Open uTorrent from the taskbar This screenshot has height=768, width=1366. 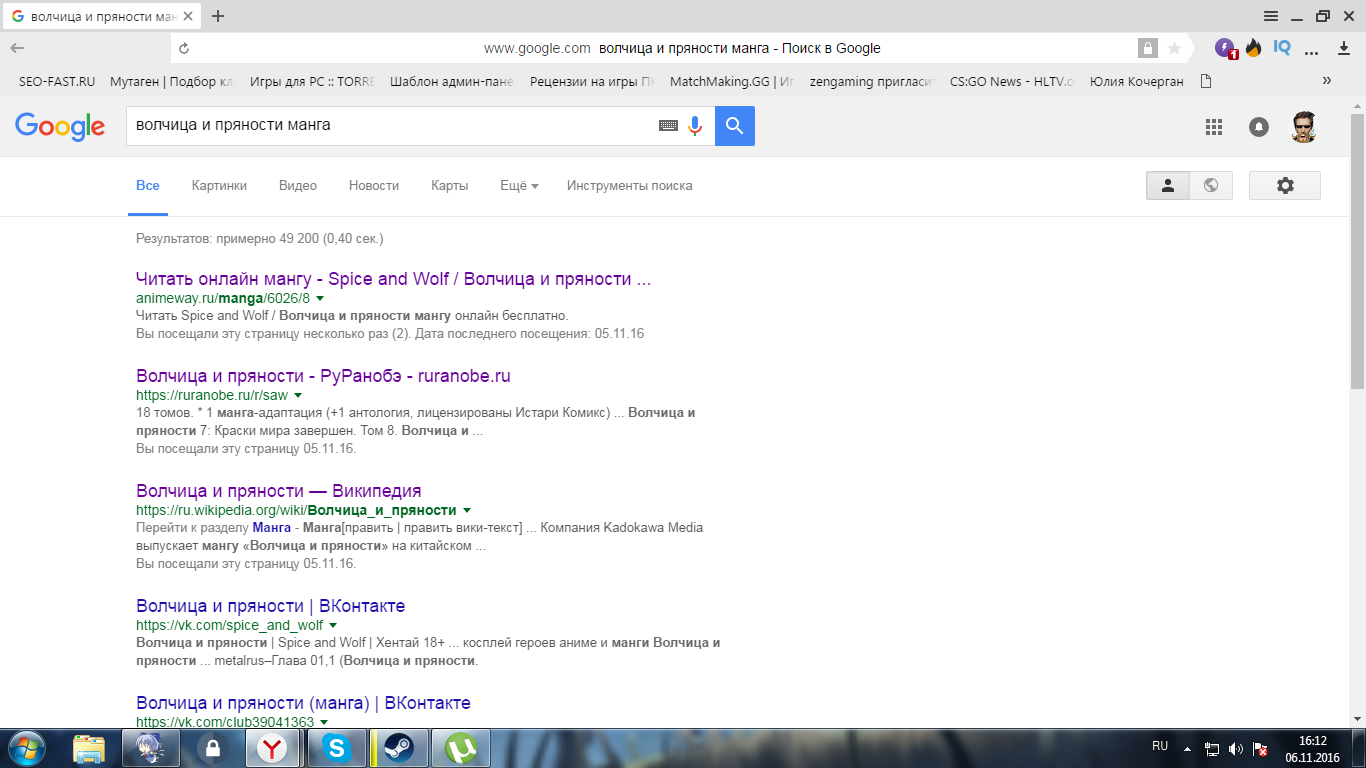pos(461,748)
